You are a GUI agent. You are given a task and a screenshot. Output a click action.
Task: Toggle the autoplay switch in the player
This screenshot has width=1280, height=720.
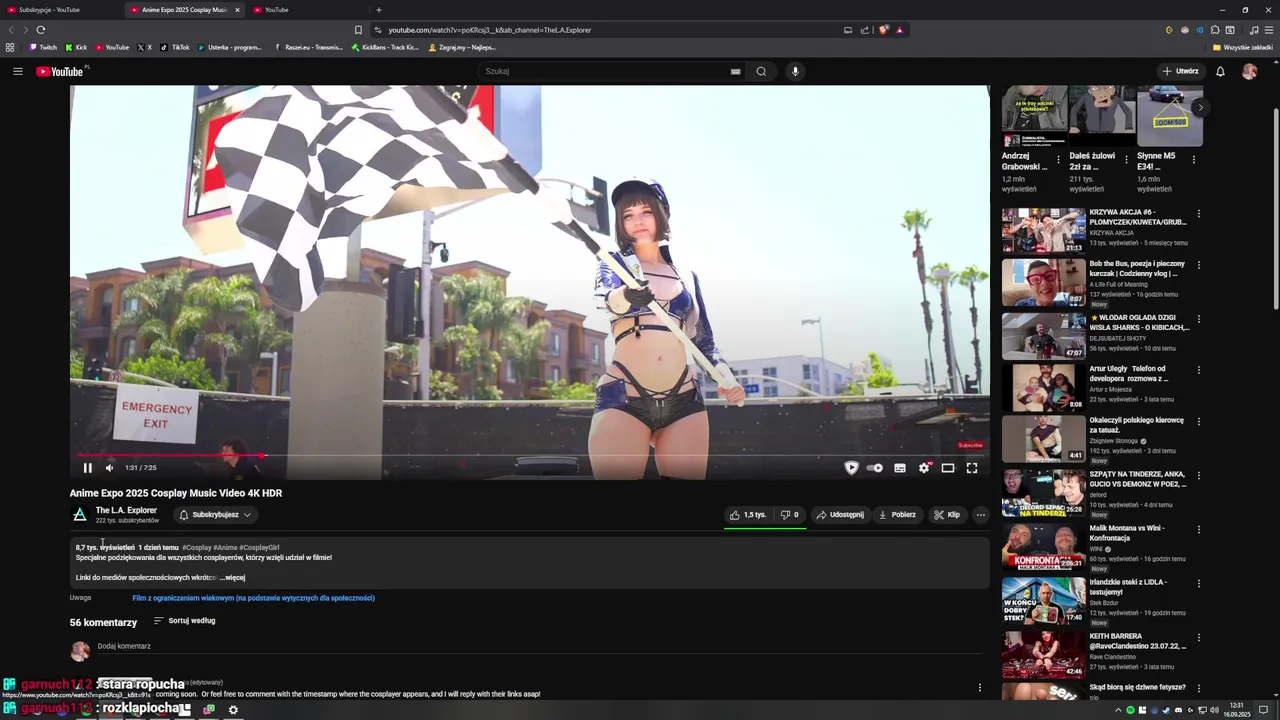click(x=874, y=468)
